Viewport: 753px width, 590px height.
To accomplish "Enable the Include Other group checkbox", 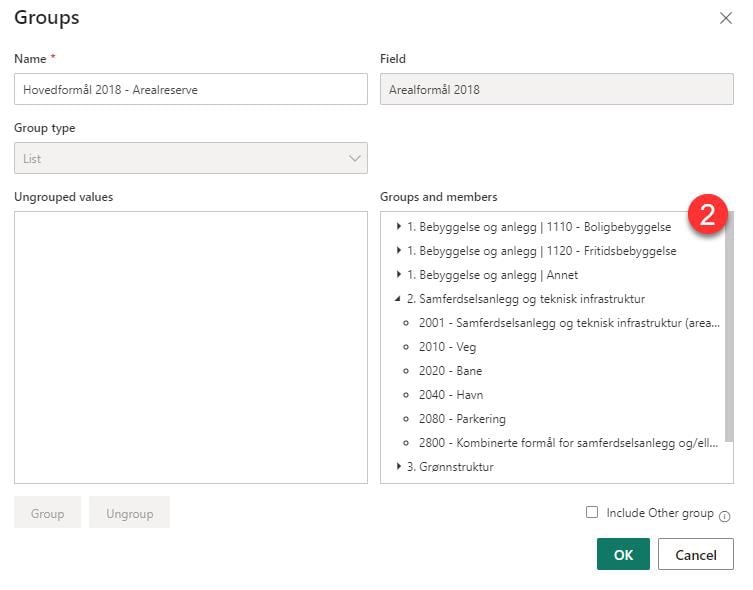I will (x=592, y=513).
